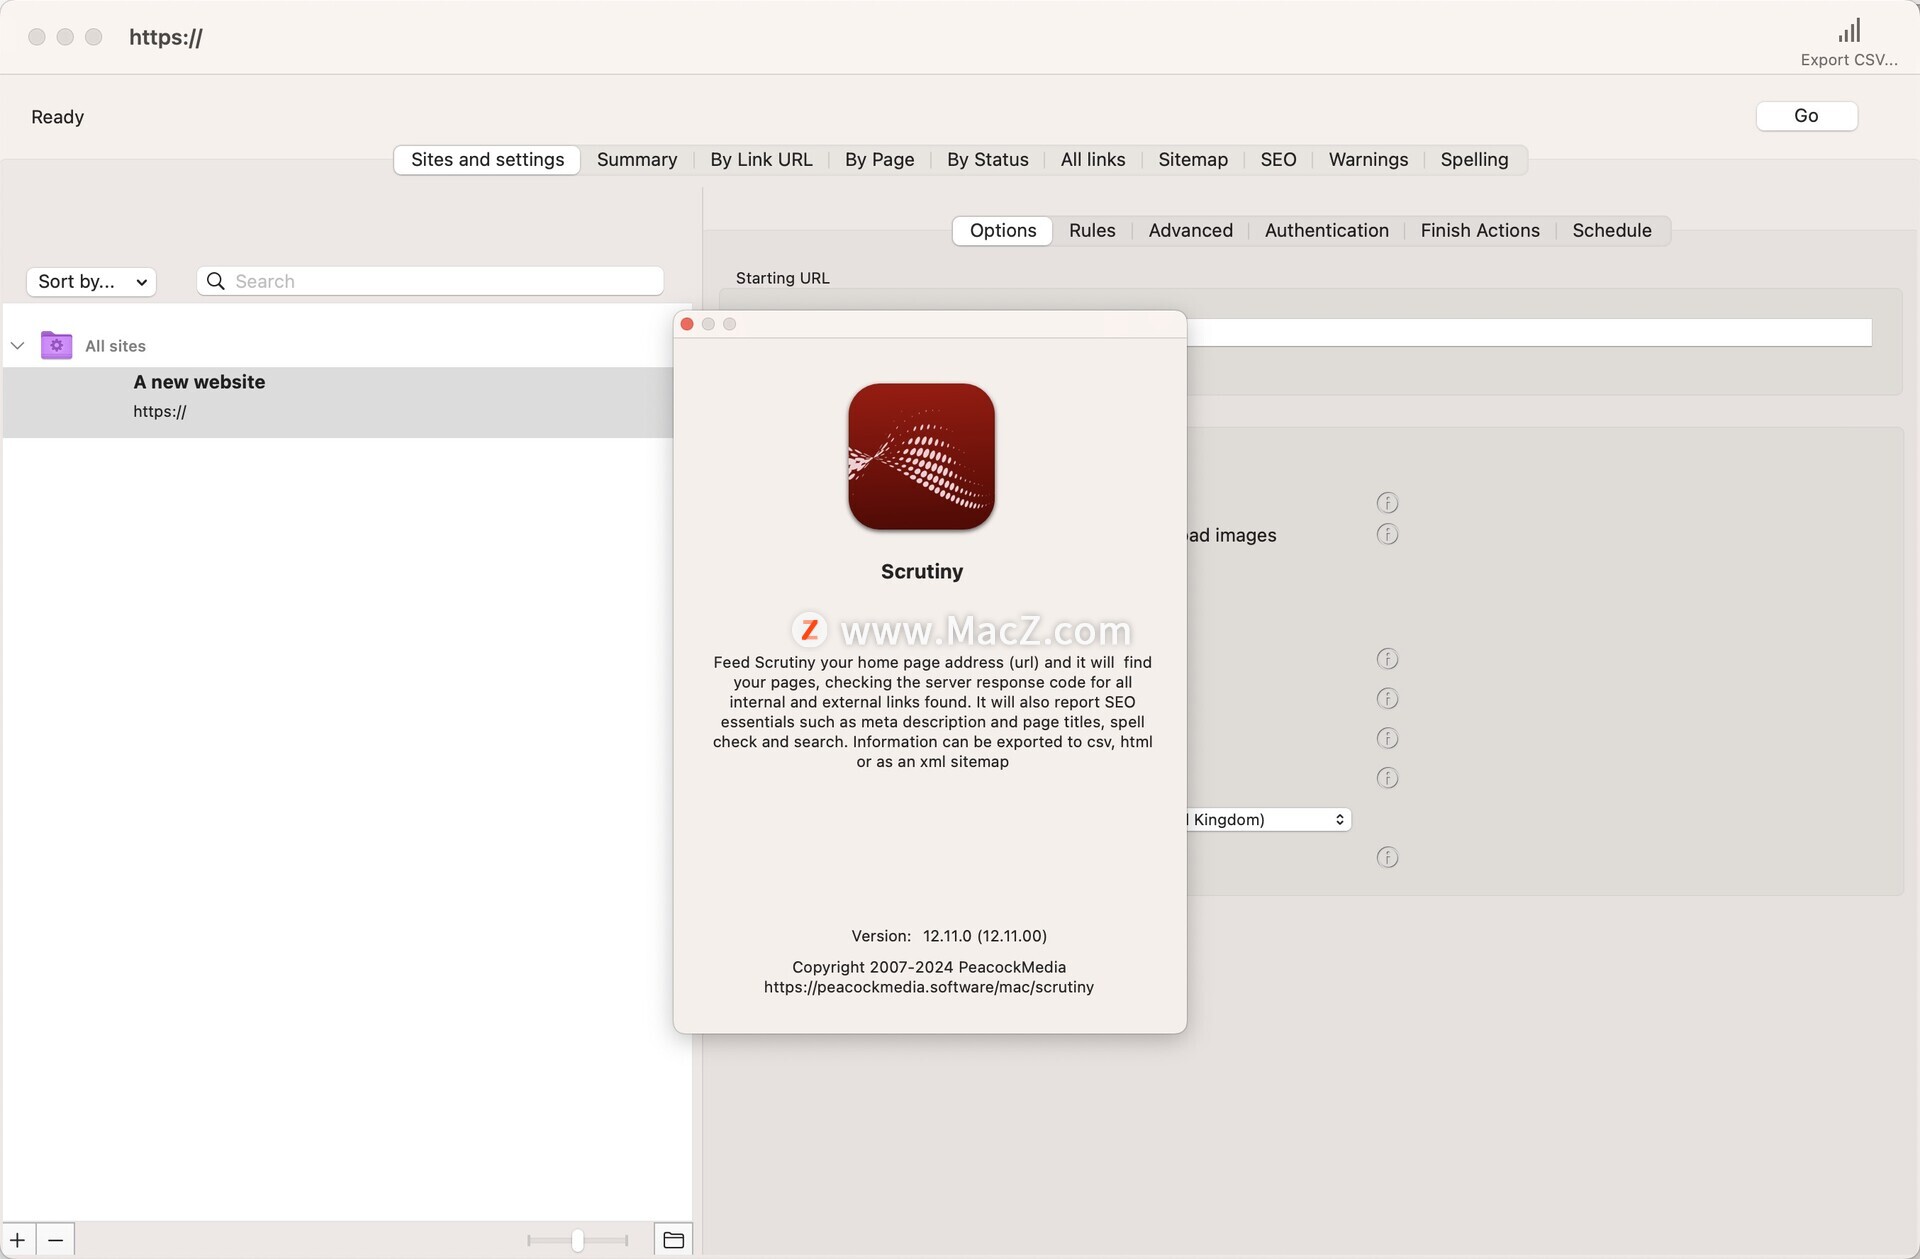
Task: Collapse the All sites group chevron
Action: coord(17,346)
